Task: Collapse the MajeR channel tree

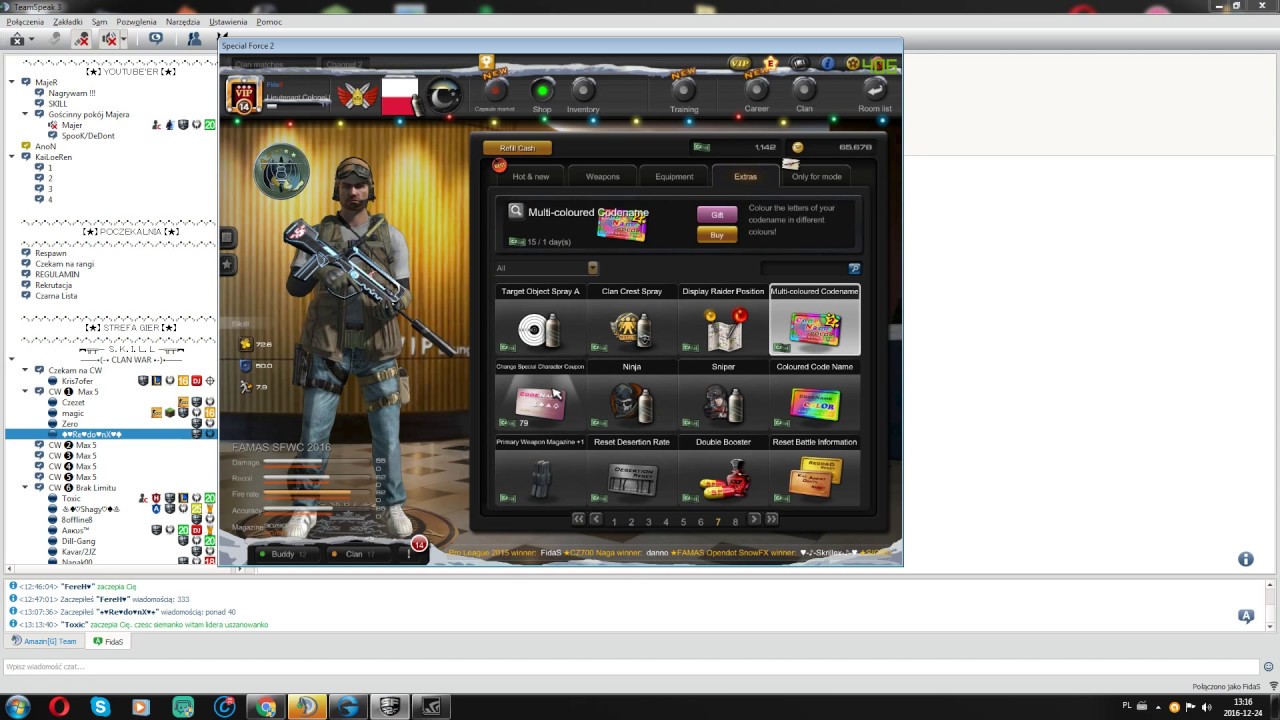Action: click(12, 82)
